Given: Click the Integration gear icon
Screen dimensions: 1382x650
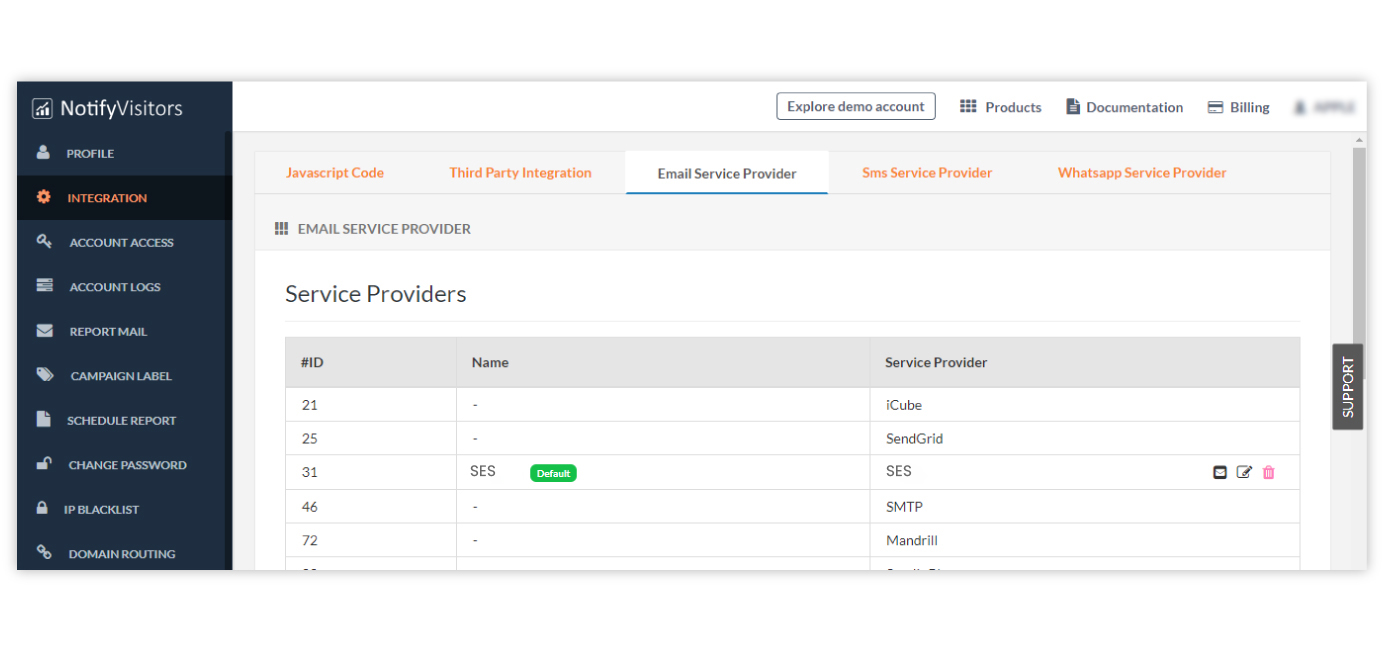Looking at the screenshot, I should 43,197.
